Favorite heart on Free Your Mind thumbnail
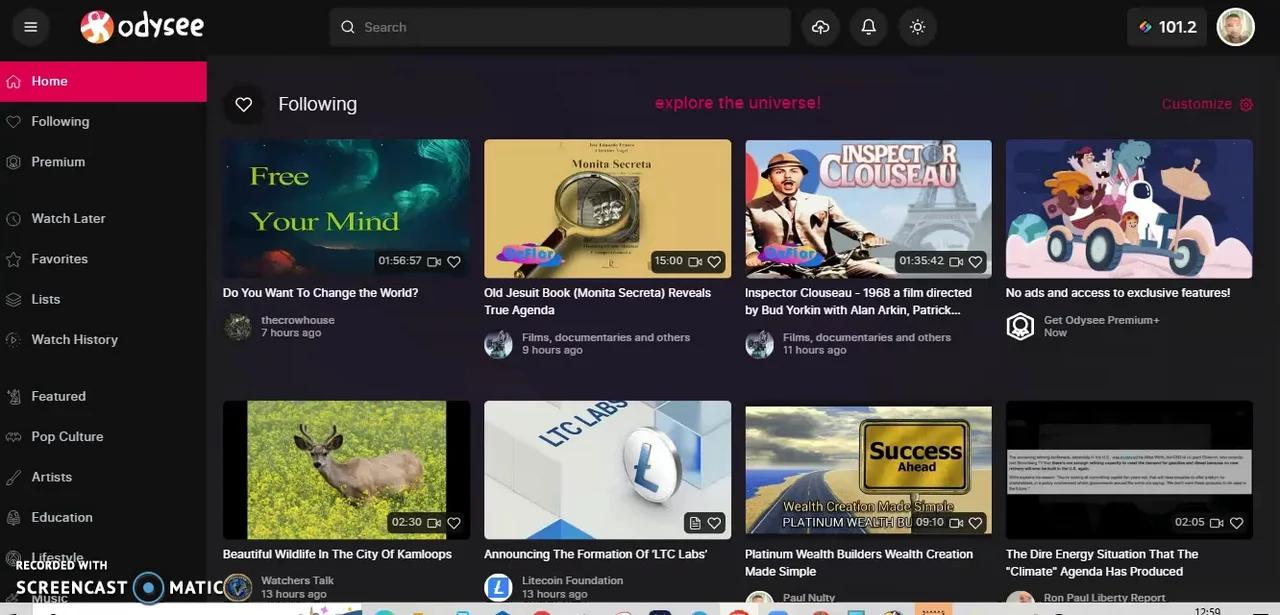The height and width of the screenshot is (615, 1280). point(454,261)
